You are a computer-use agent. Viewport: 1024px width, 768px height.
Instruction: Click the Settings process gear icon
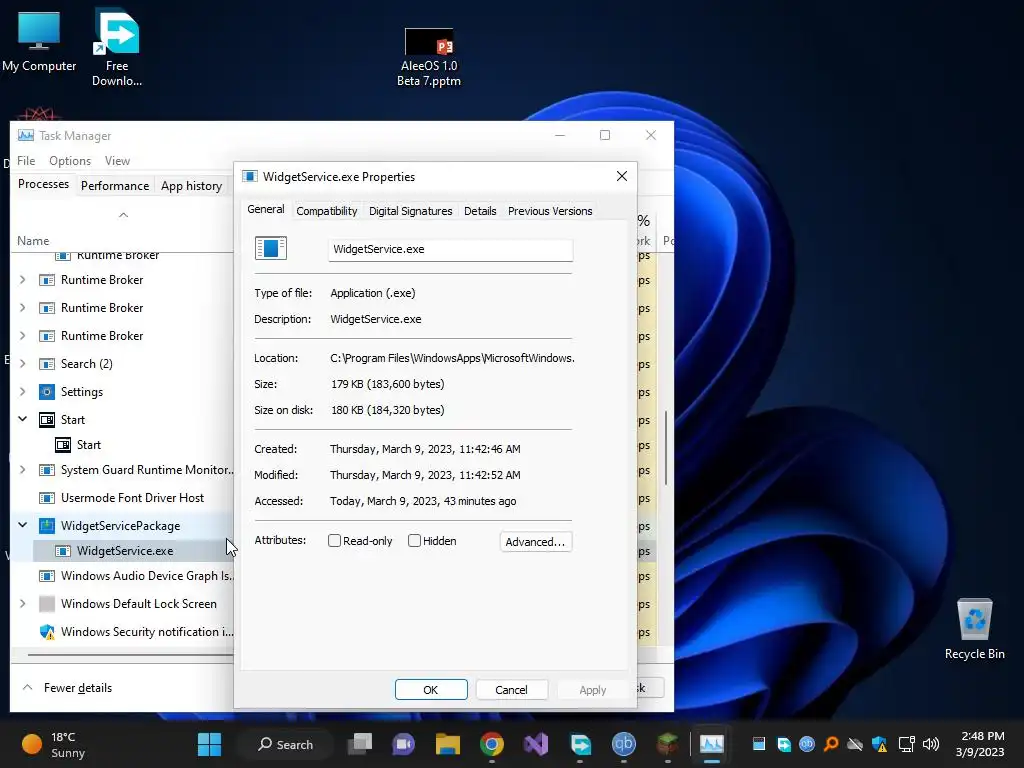tap(46, 392)
